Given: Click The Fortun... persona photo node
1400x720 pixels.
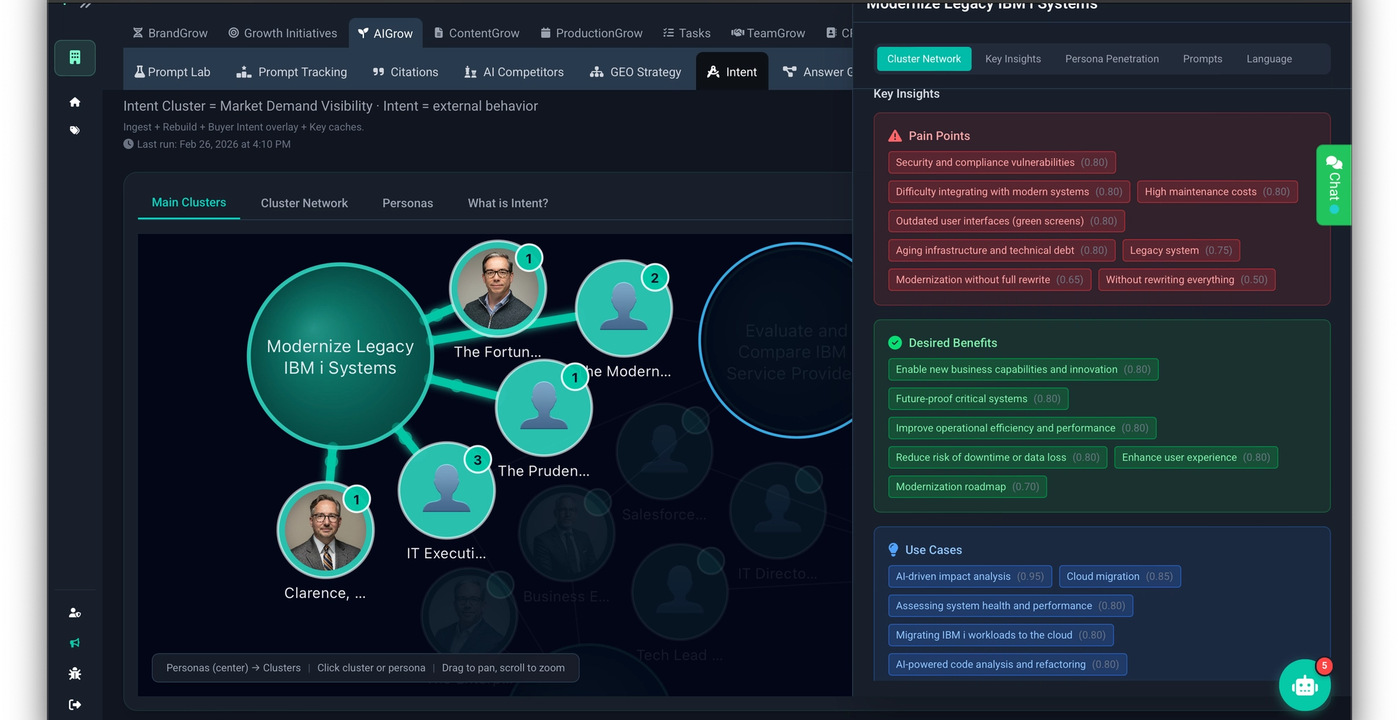Looking at the screenshot, I should coord(496,290).
